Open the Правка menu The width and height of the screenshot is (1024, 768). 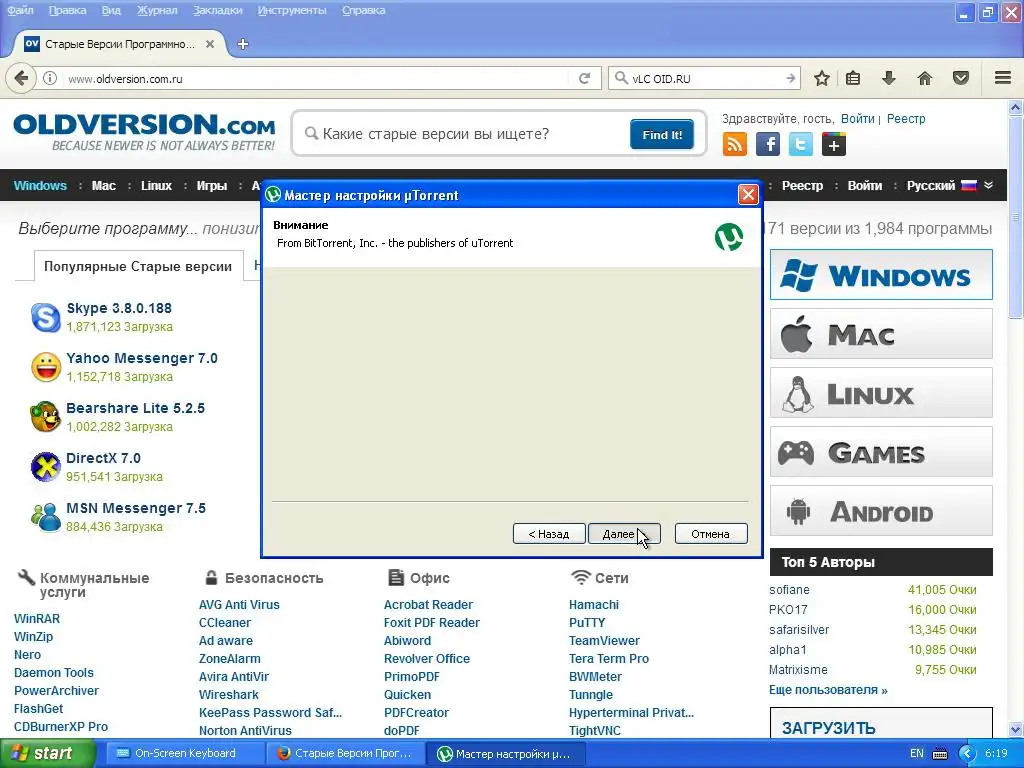[67, 10]
